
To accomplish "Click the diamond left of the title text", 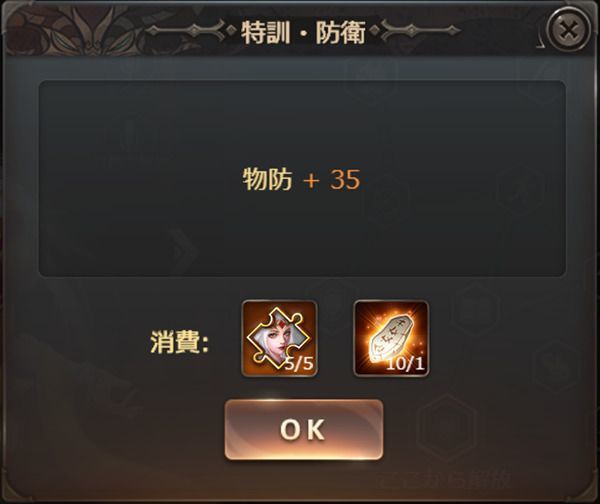I will [x=232, y=31].
